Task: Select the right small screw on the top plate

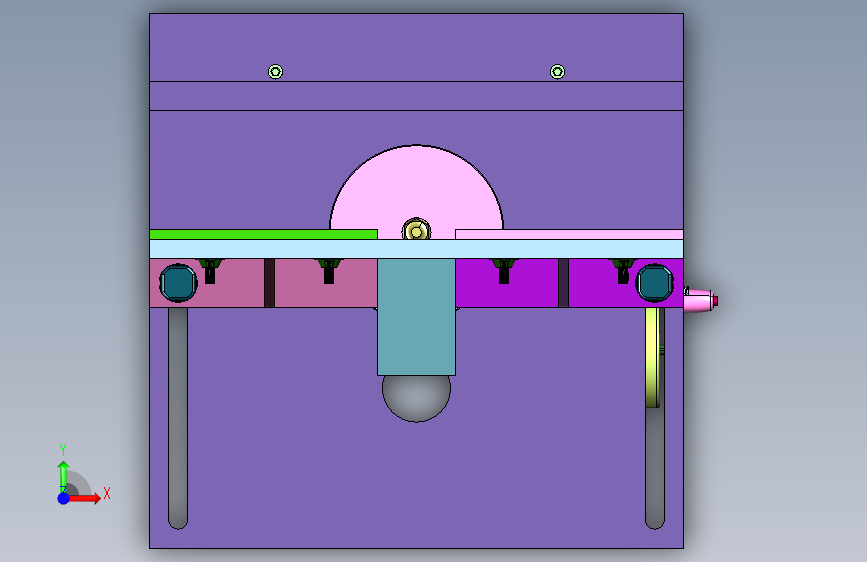Action: point(557,71)
